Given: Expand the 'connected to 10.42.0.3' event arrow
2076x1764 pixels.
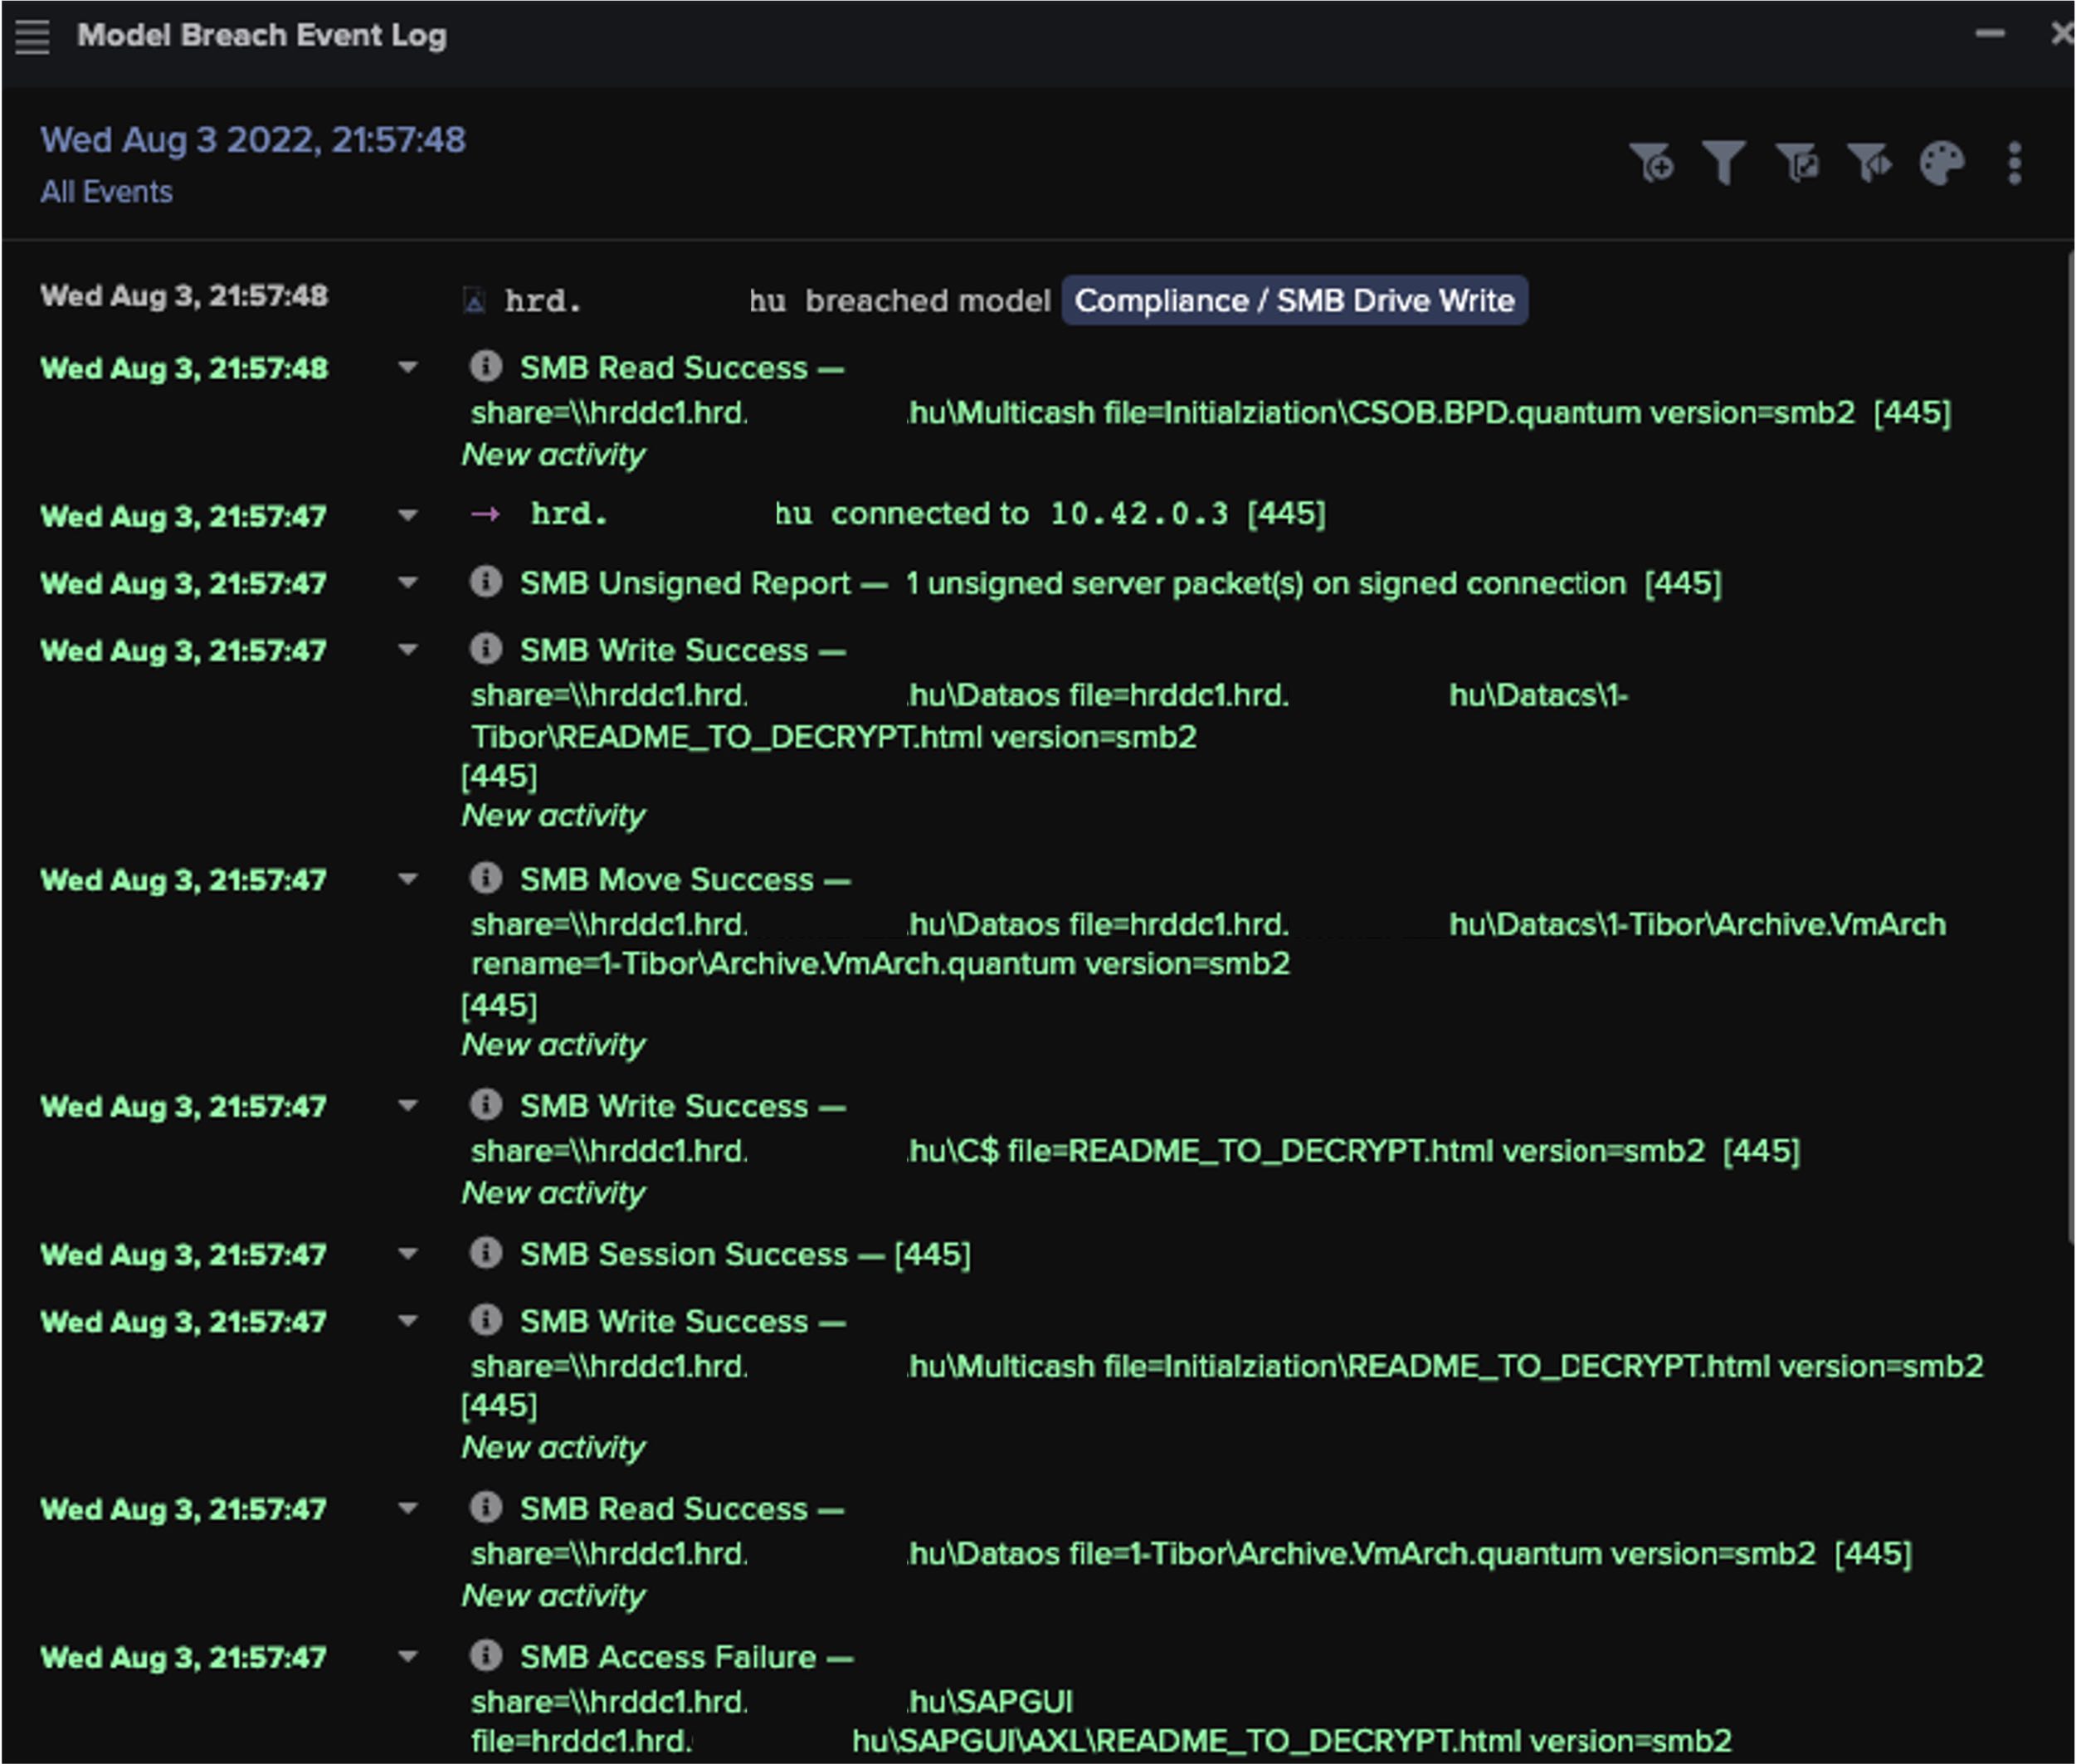Looking at the screenshot, I should (407, 516).
